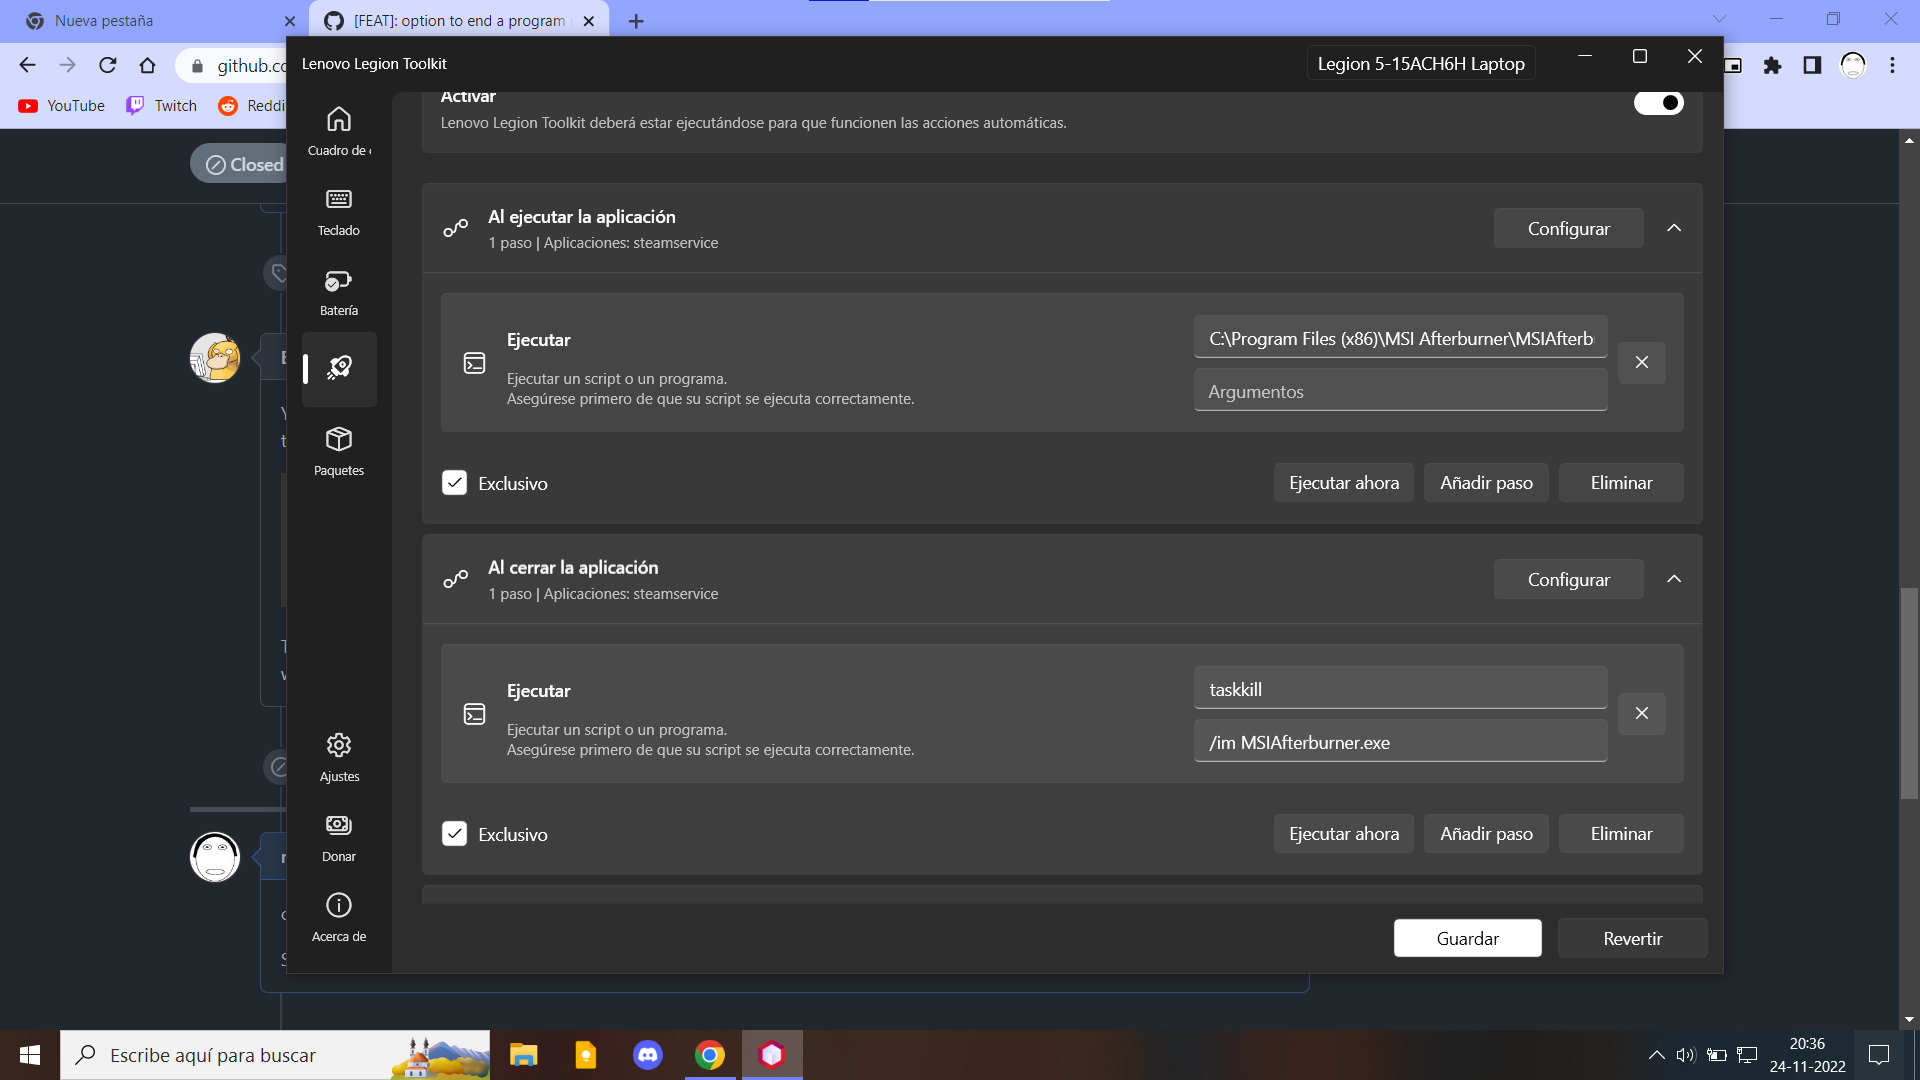The height and width of the screenshot is (1080, 1920).
Task: Uncheck Exclusivo under Al cerrar la aplicación
Action: 455,833
